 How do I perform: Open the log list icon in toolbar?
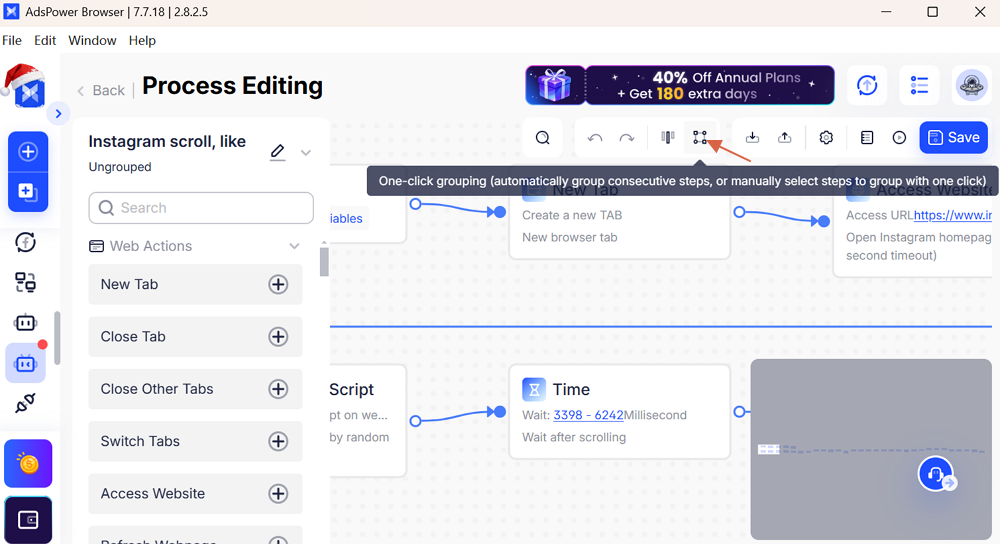tap(867, 138)
